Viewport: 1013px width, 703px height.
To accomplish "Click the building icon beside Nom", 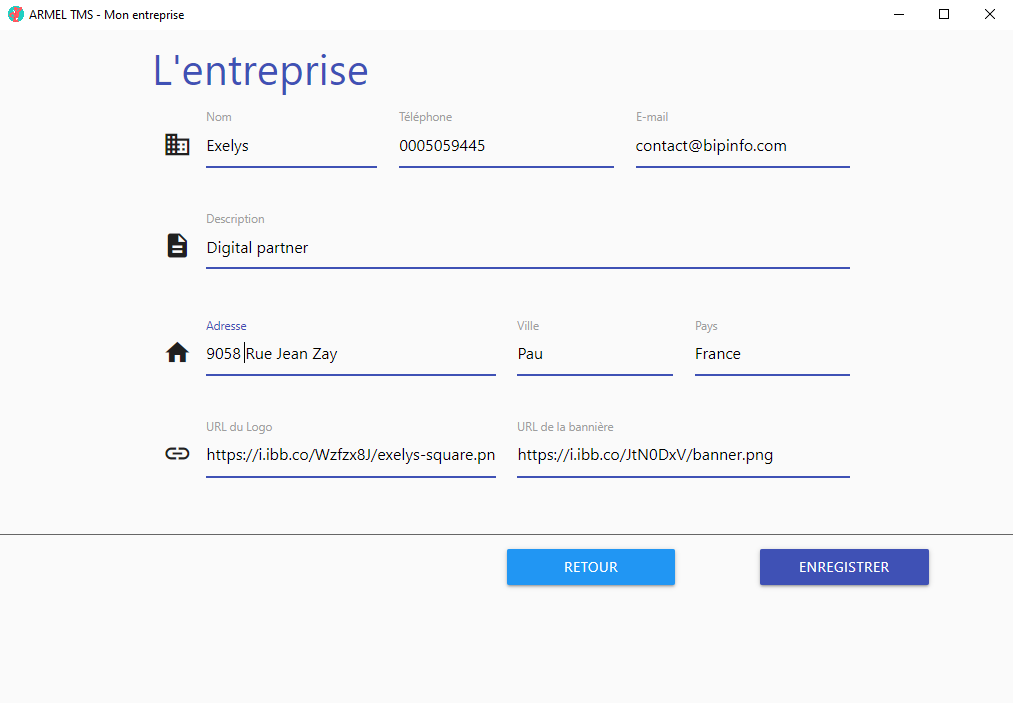I will (177, 145).
